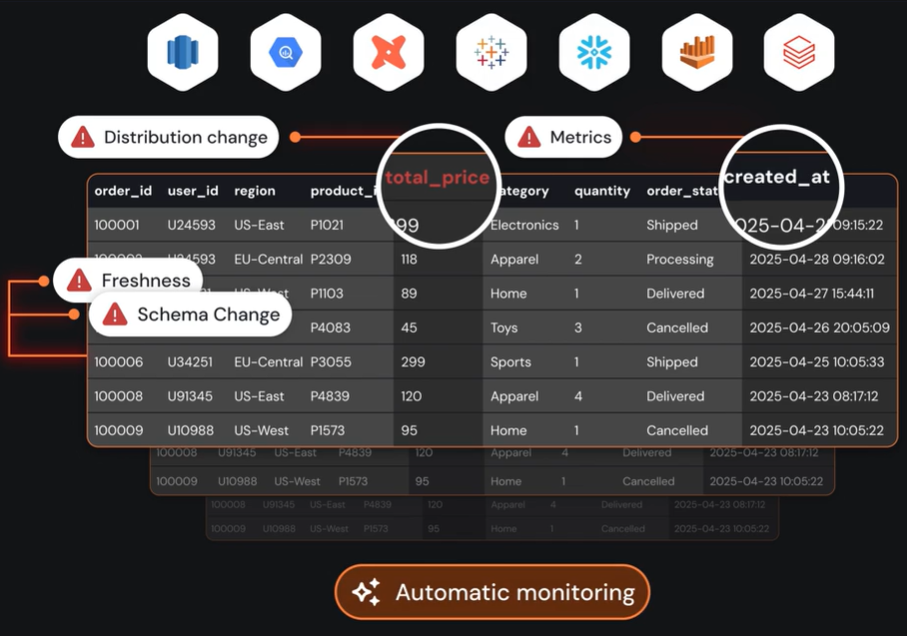The image size is (907, 636).
Task: Click US-West region in front table P1573 row
Action: coord(261,430)
